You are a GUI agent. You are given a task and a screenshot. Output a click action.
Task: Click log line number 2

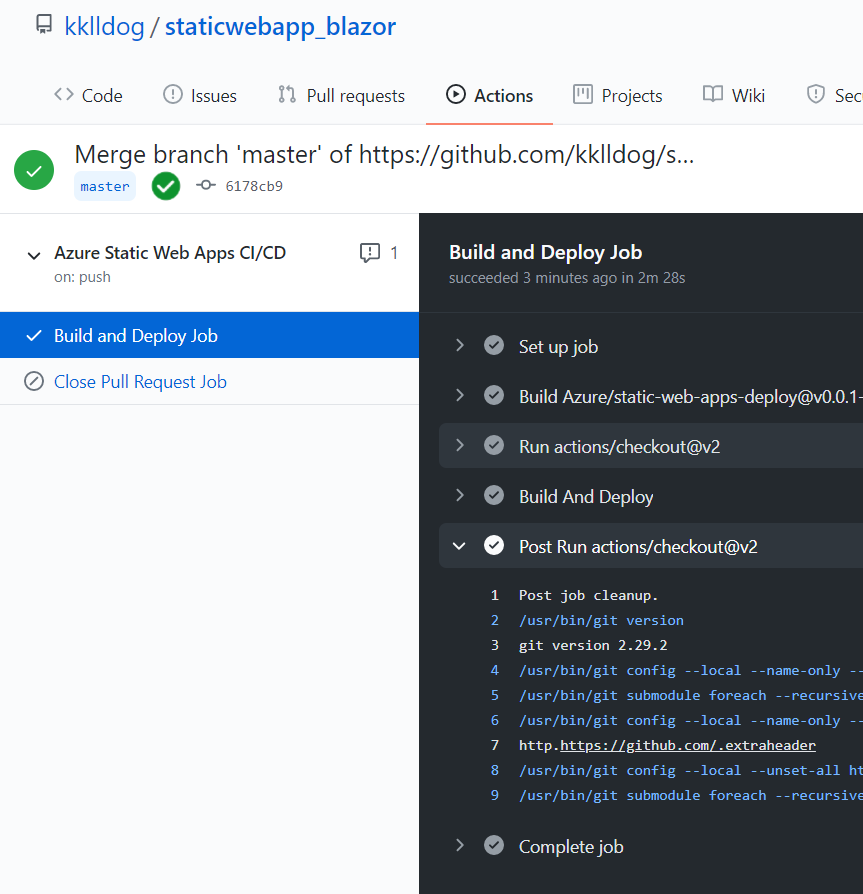click(x=495, y=620)
